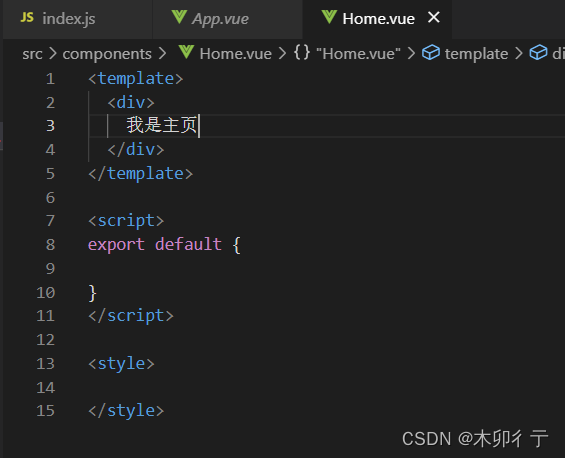The height and width of the screenshot is (458, 565).
Task: Click the JS file icon on index.js tab
Action: point(27,17)
